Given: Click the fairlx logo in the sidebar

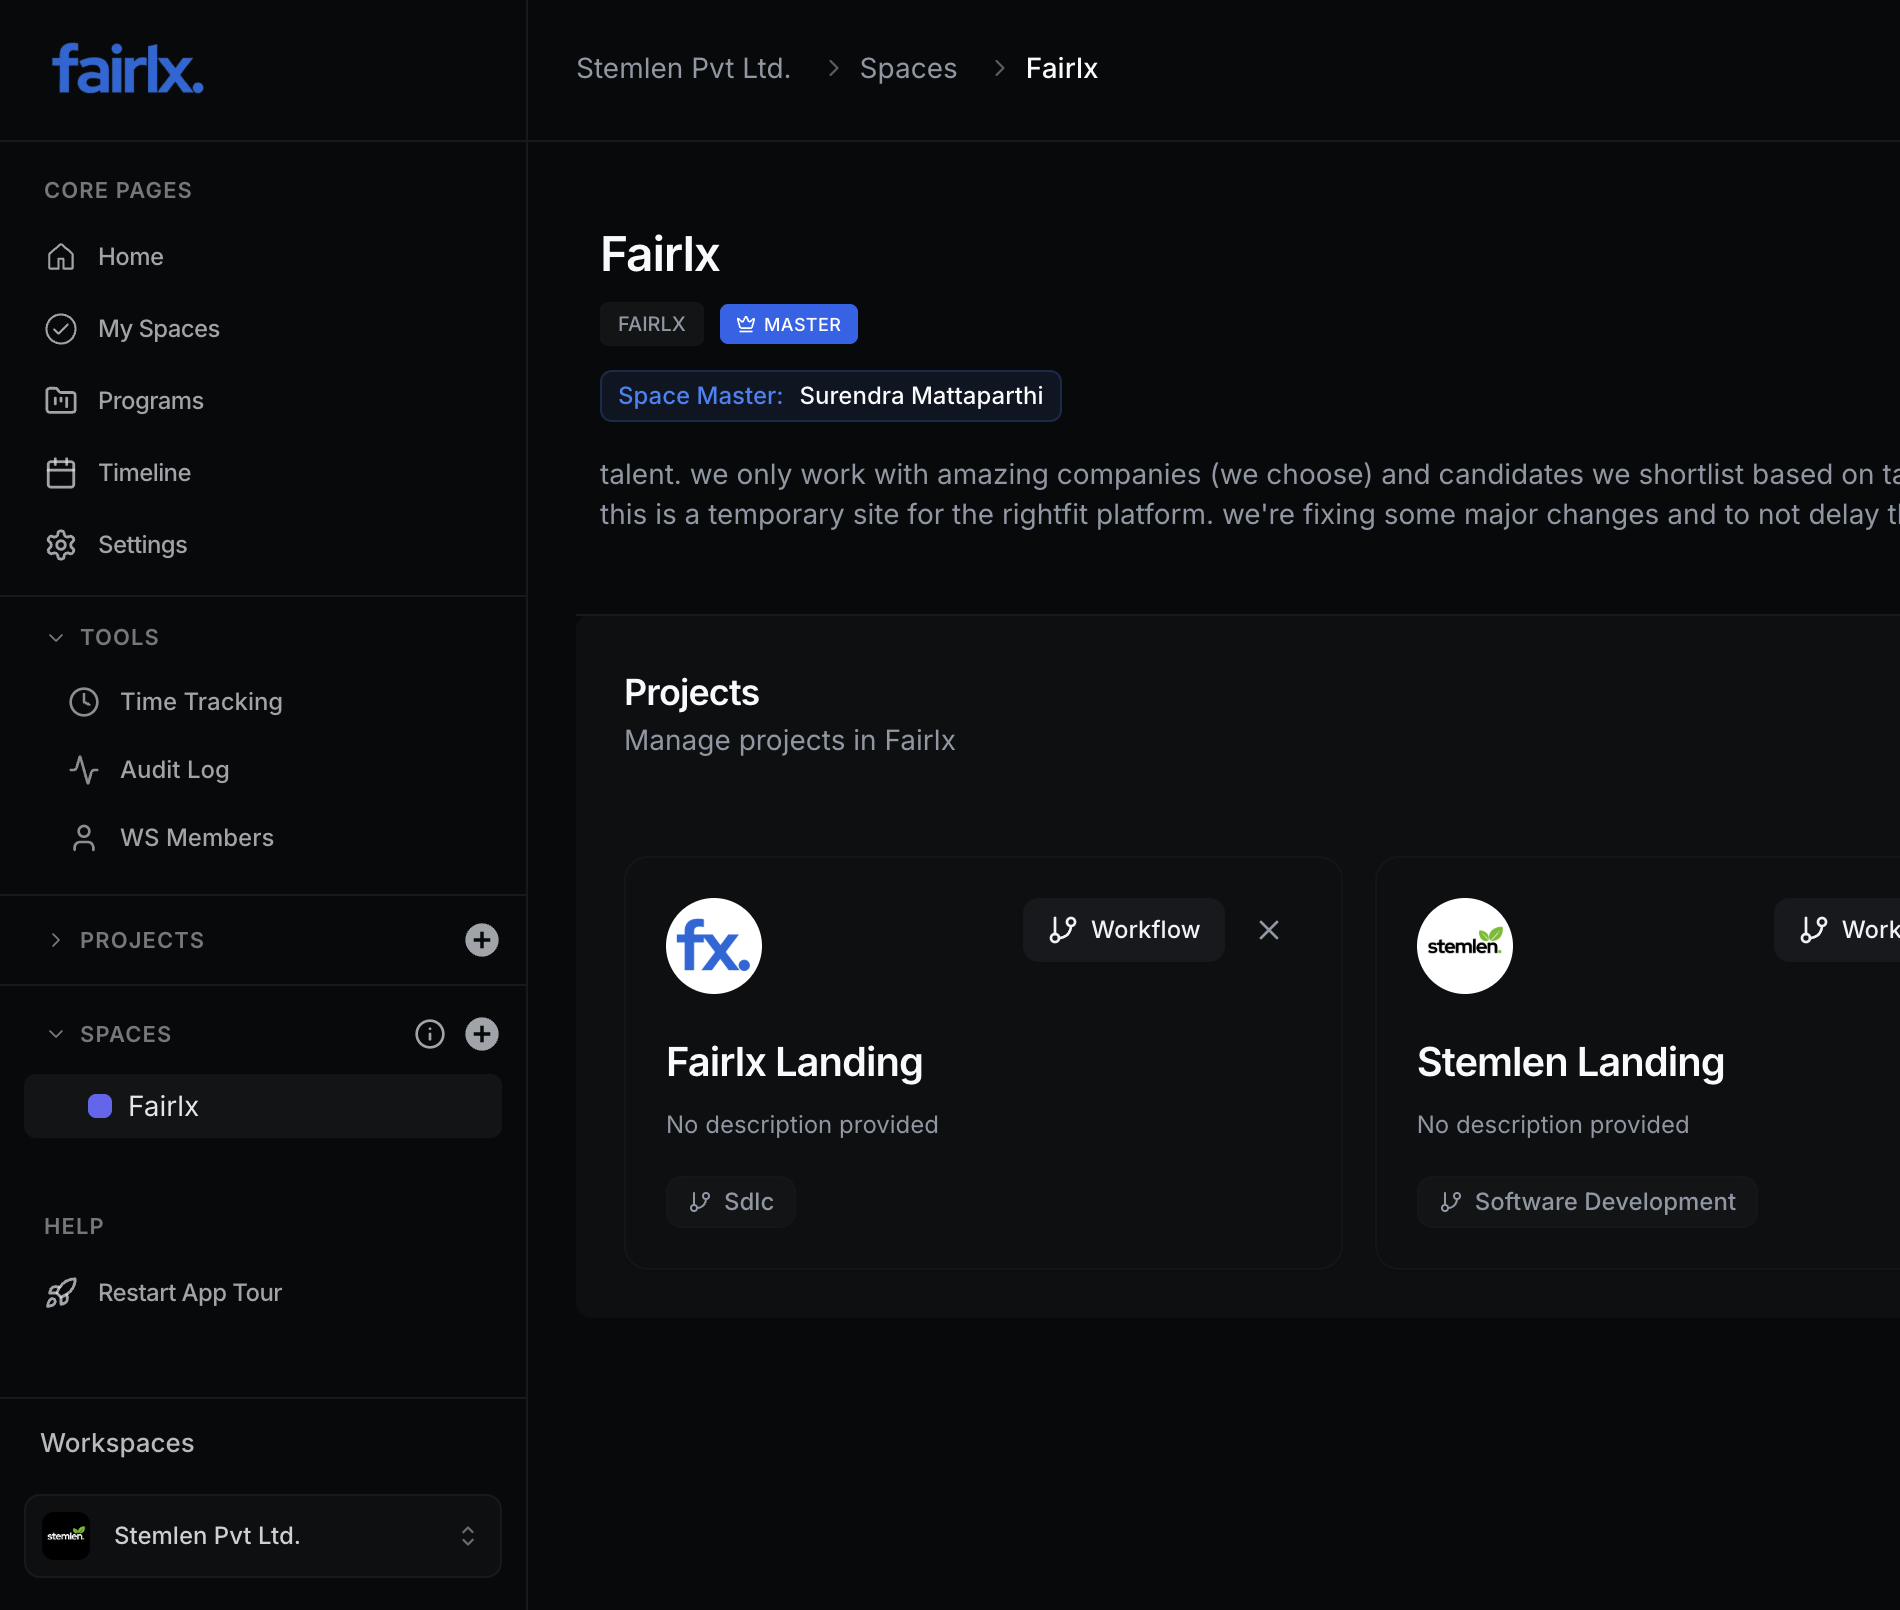Looking at the screenshot, I should pos(128,69).
